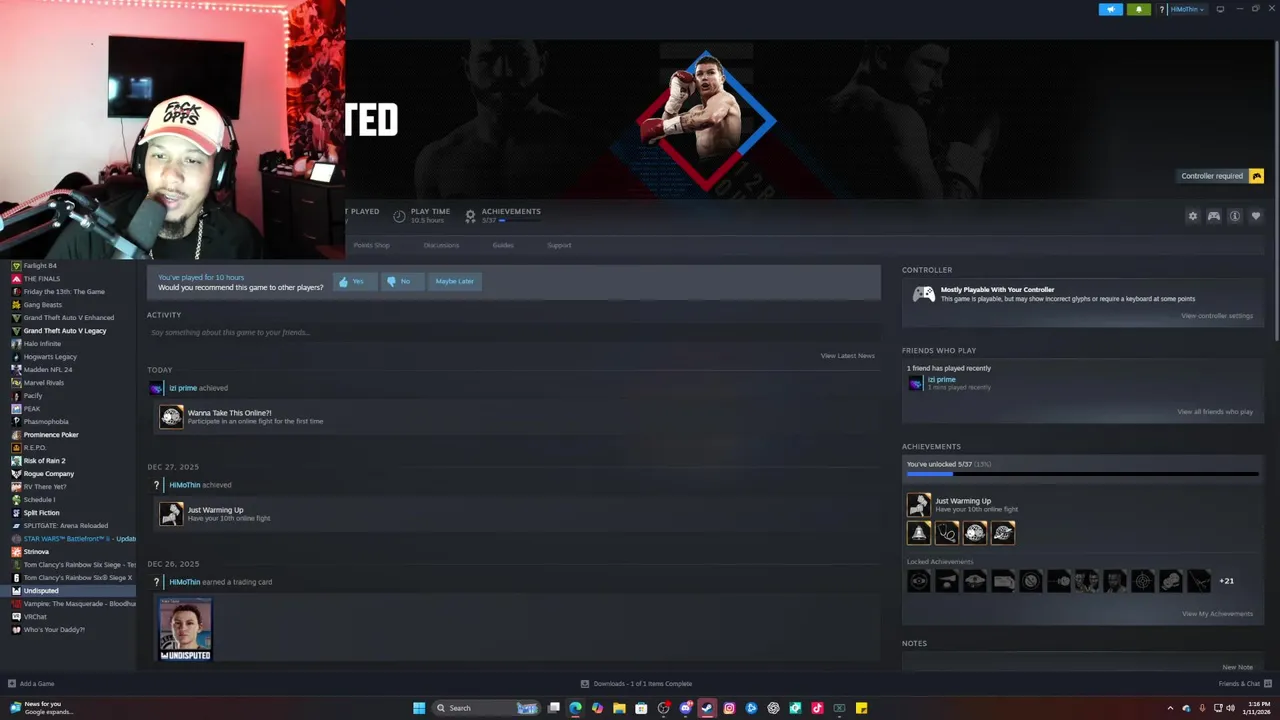
Task: Select Who's Your Daddy?! in library
Action: [54, 630]
